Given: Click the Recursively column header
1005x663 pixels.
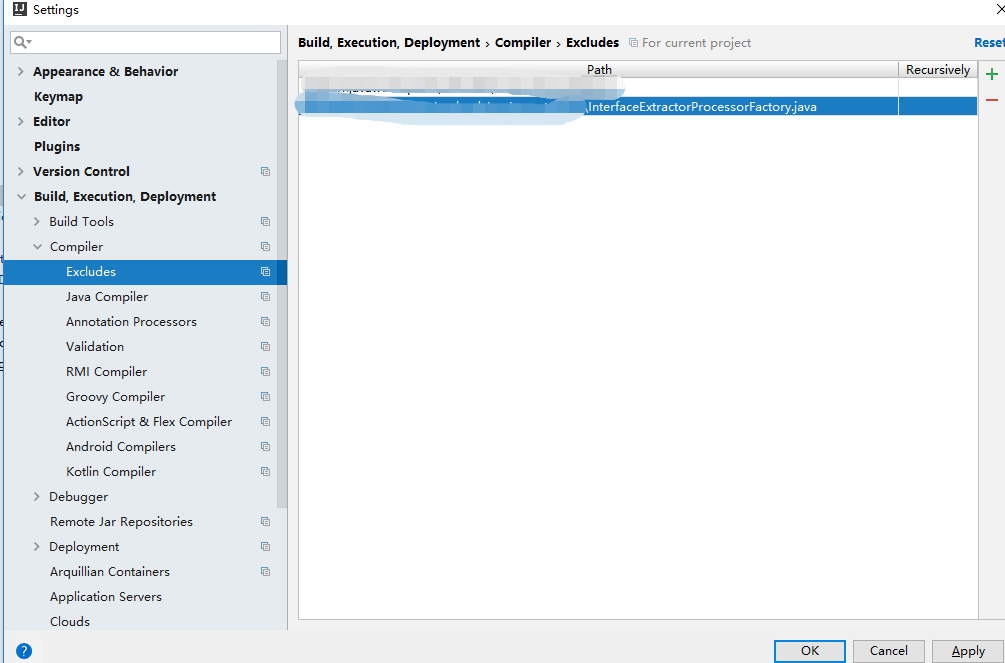Looking at the screenshot, I should click(938, 69).
